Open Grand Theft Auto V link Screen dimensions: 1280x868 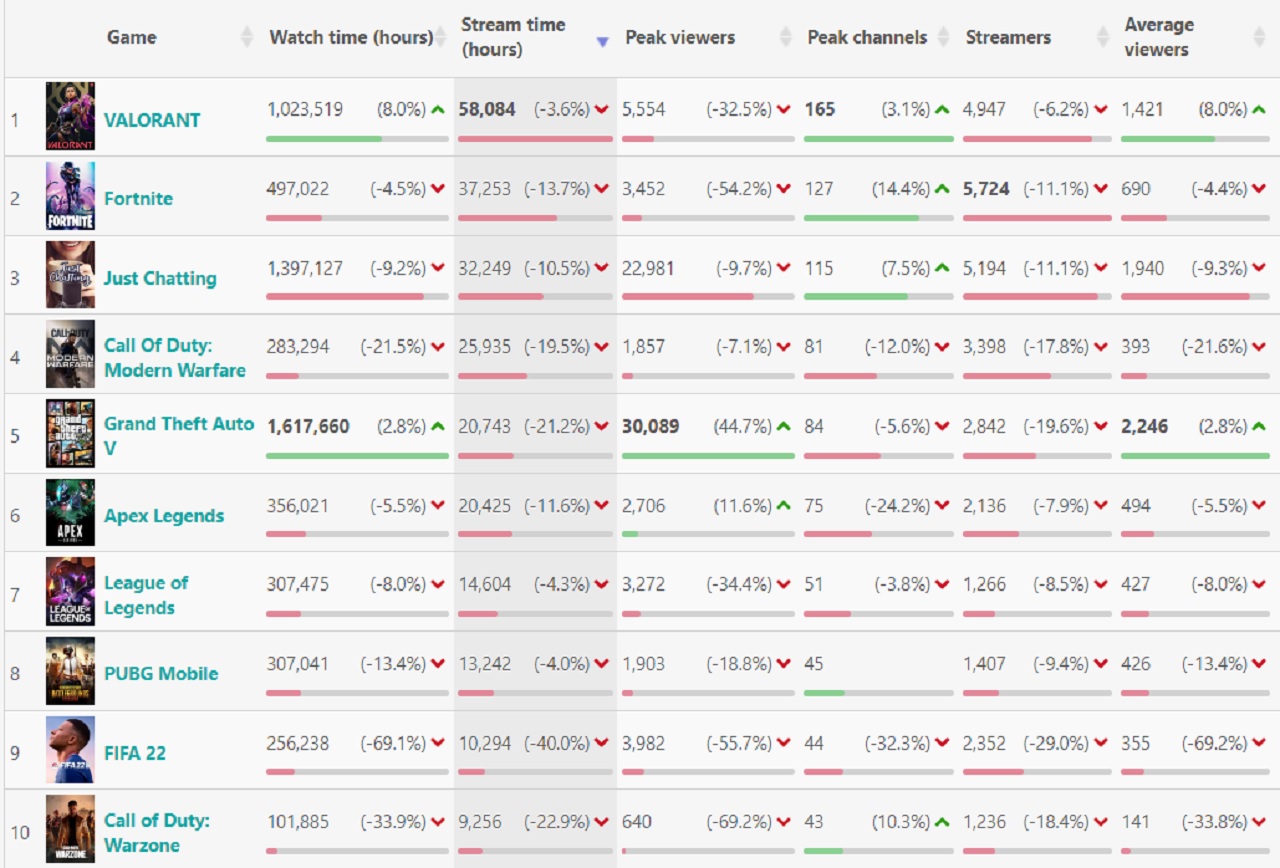[x=179, y=436]
